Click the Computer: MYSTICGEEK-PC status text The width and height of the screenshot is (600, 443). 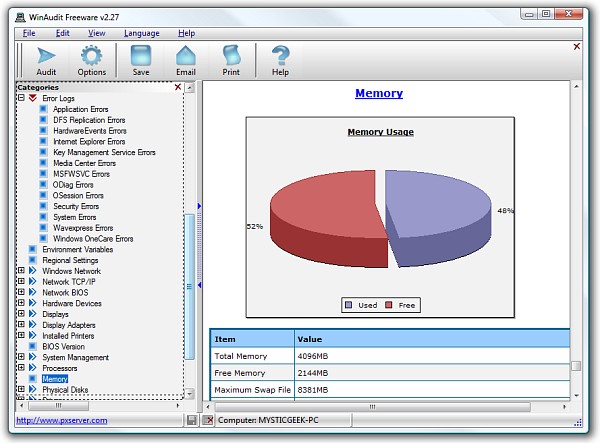click(x=268, y=420)
